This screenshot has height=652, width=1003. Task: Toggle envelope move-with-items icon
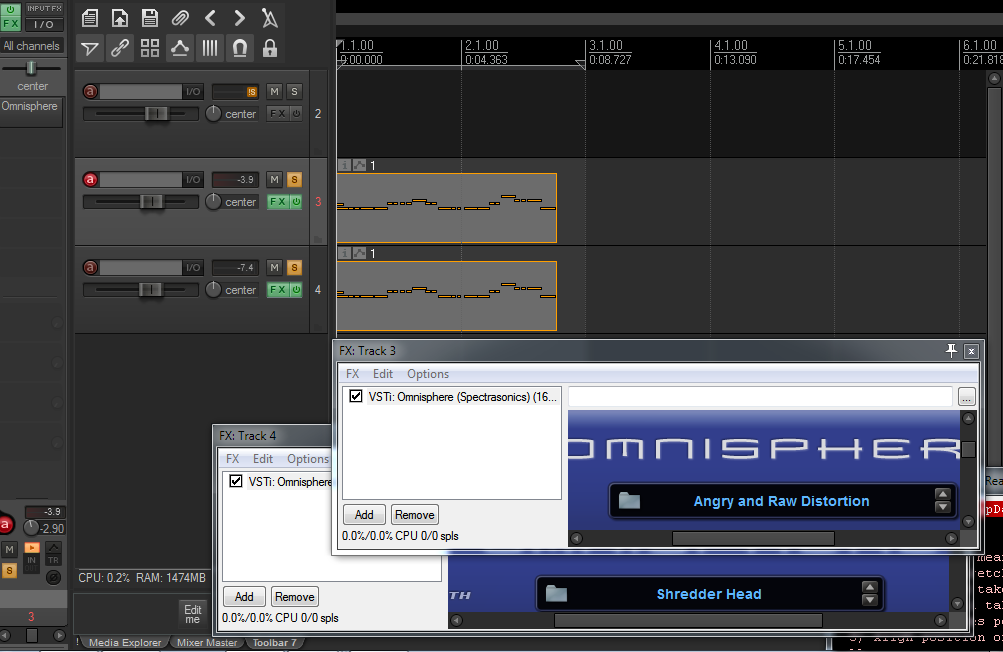click(x=180, y=48)
